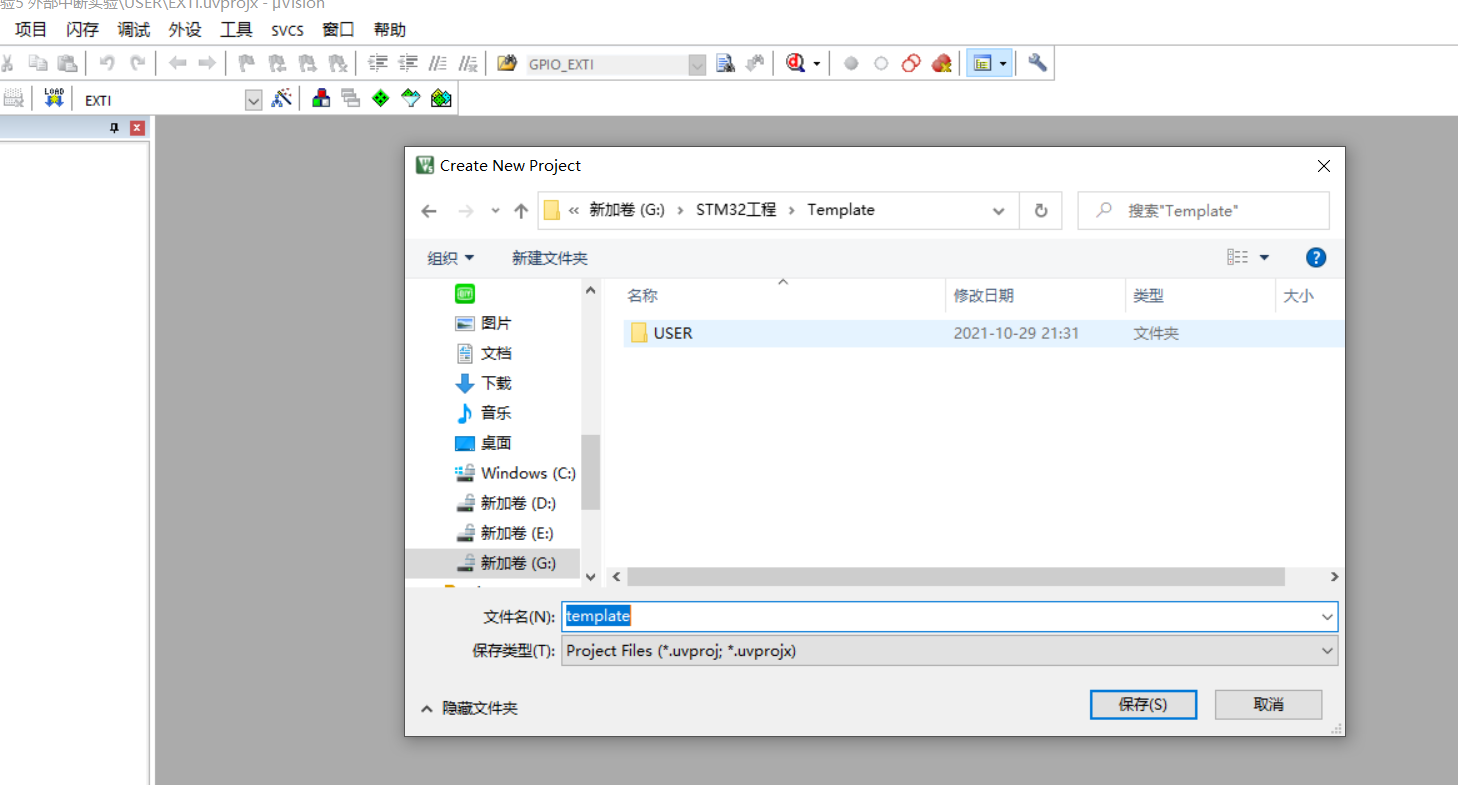Click the Insert Breakpoint solid dot icon
1458x785 pixels.
851,63
